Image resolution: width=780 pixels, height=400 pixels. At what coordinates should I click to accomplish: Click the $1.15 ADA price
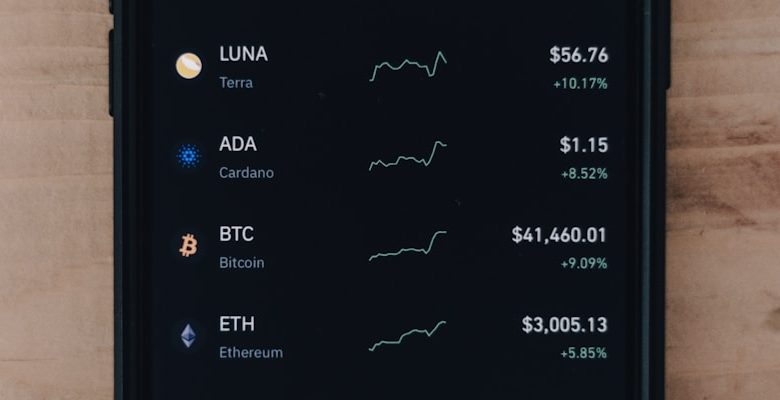point(584,145)
